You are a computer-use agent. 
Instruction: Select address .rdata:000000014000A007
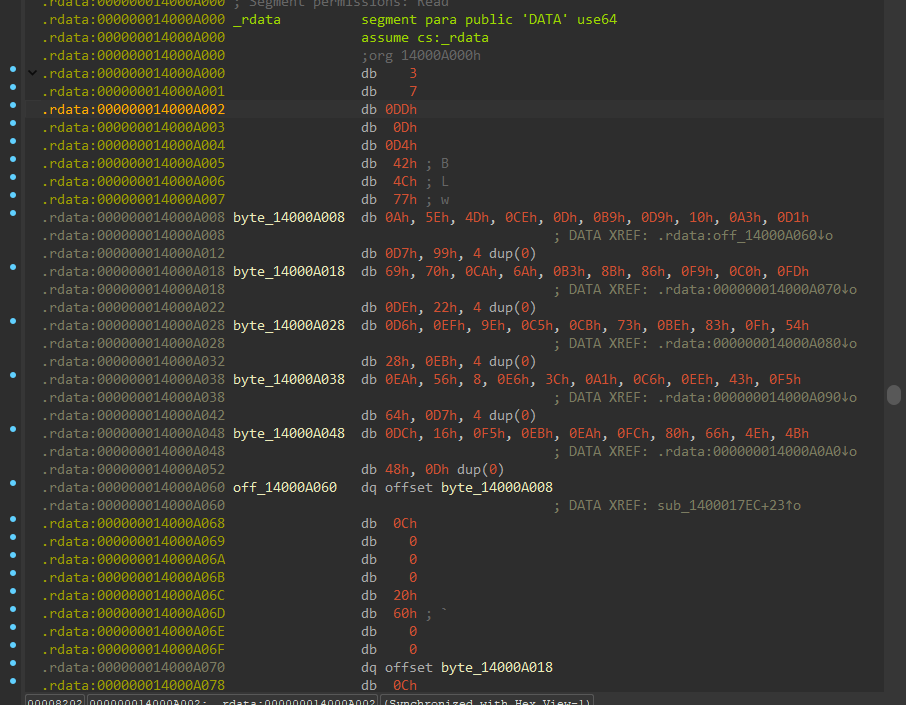pos(133,199)
